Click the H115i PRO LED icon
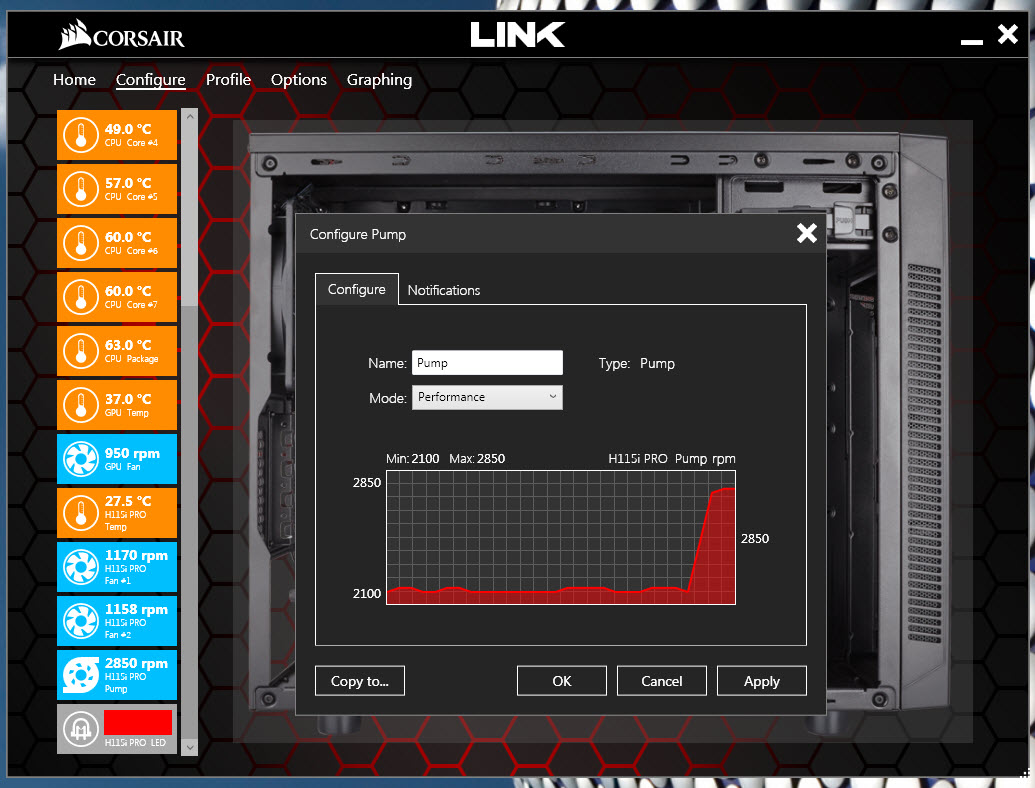Screen dimensions: 1035x788 [81, 729]
